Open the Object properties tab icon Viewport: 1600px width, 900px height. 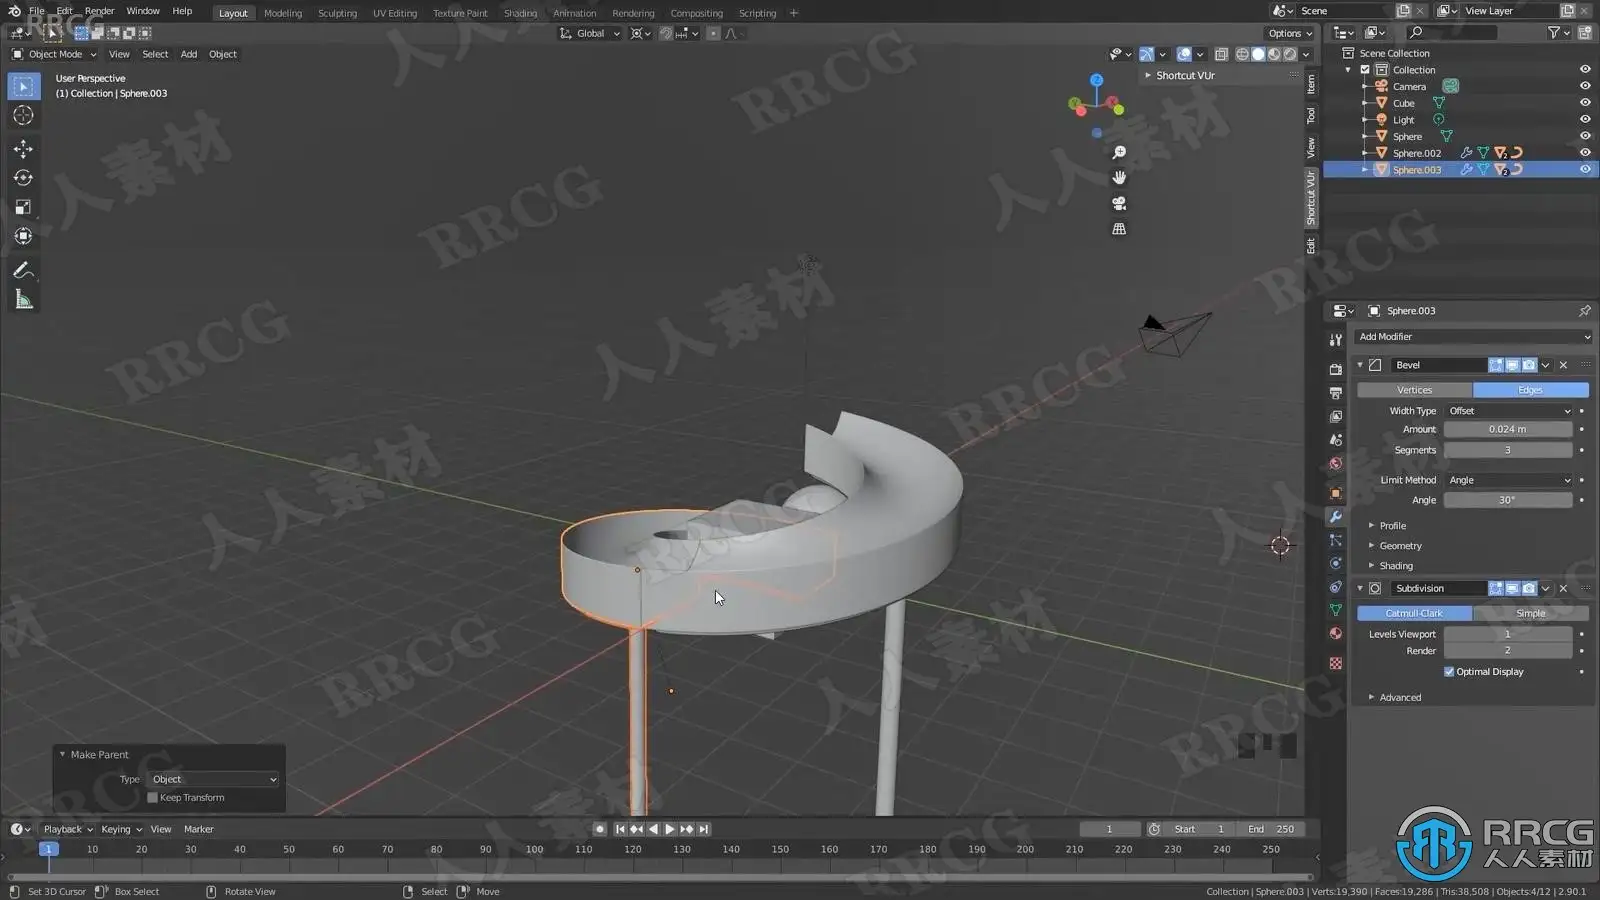1335,493
